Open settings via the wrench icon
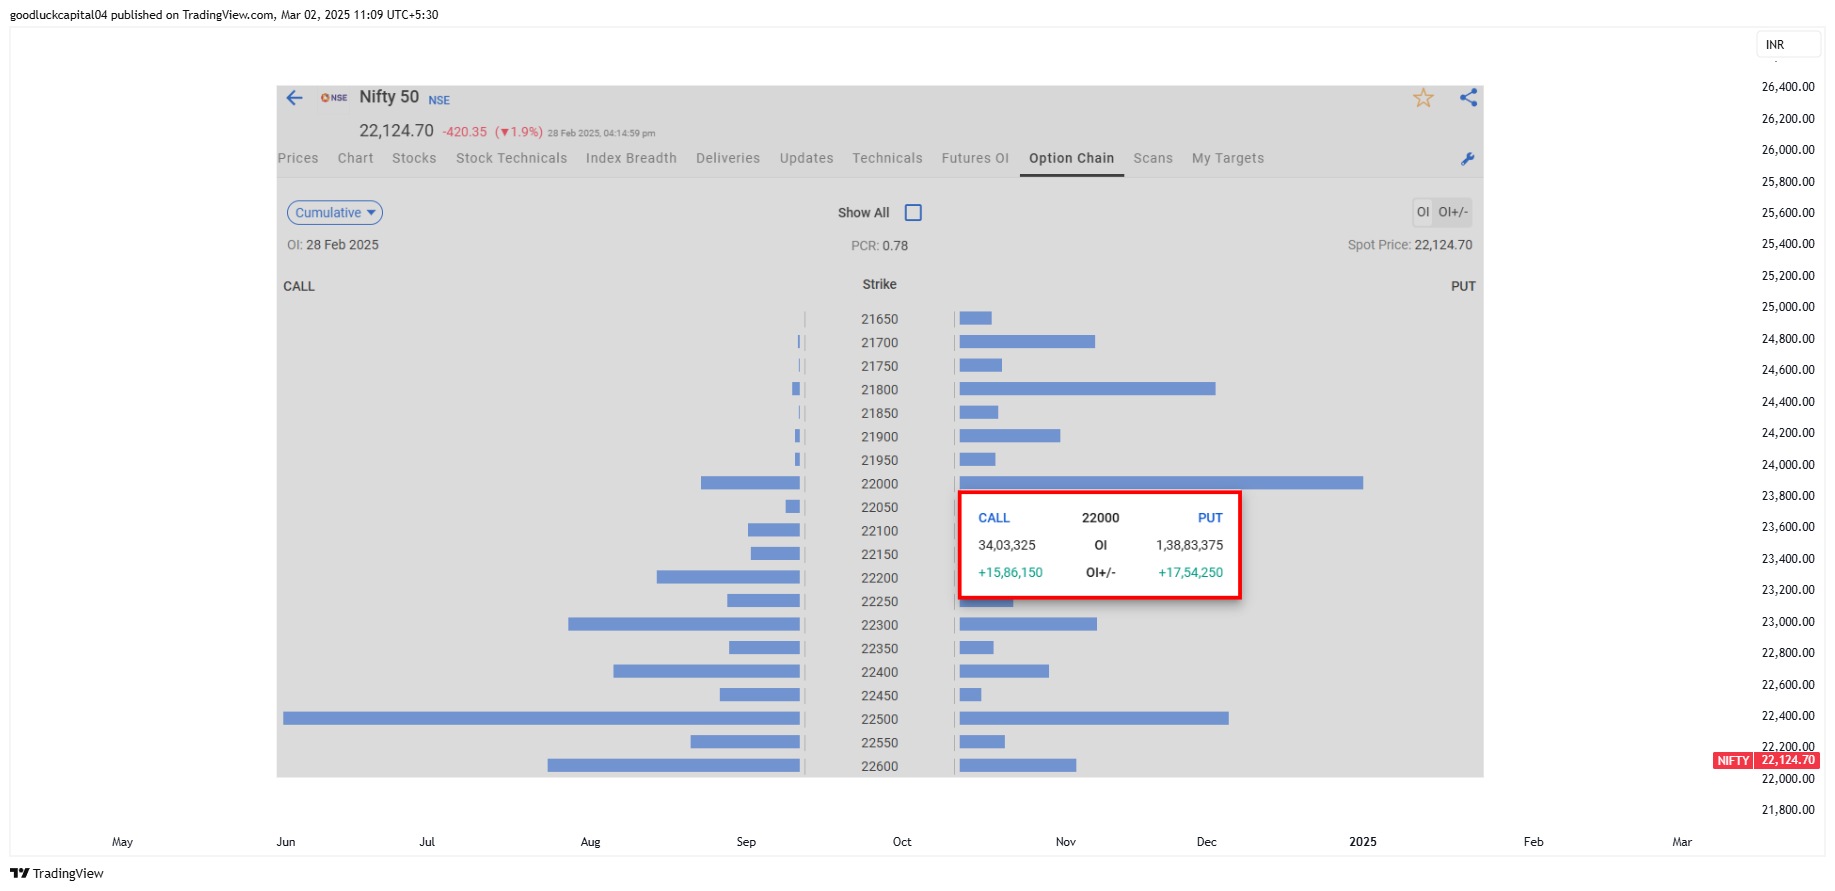 click(x=1467, y=159)
